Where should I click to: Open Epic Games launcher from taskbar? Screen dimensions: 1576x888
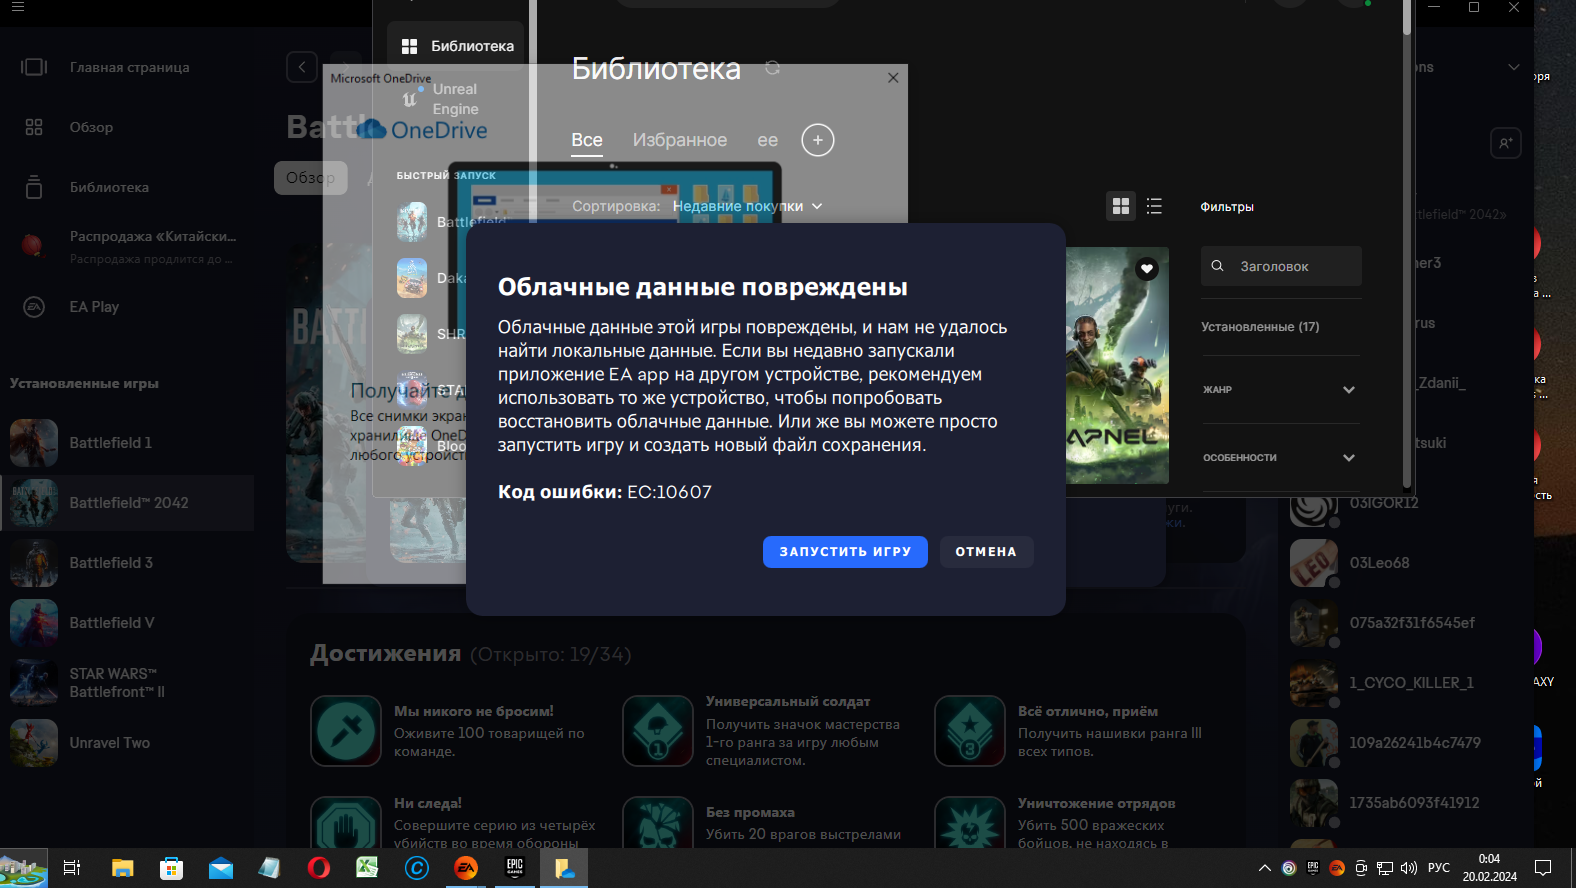[x=515, y=868]
